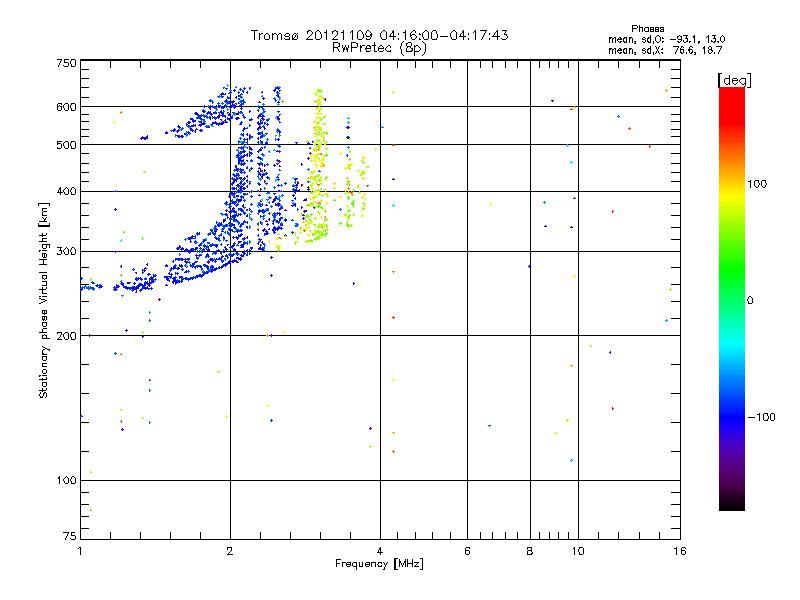This screenshot has height=600, width=800.
Task: Click the 'mean, sd,O: -93.1, 13.0' line
Action: (666, 39)
